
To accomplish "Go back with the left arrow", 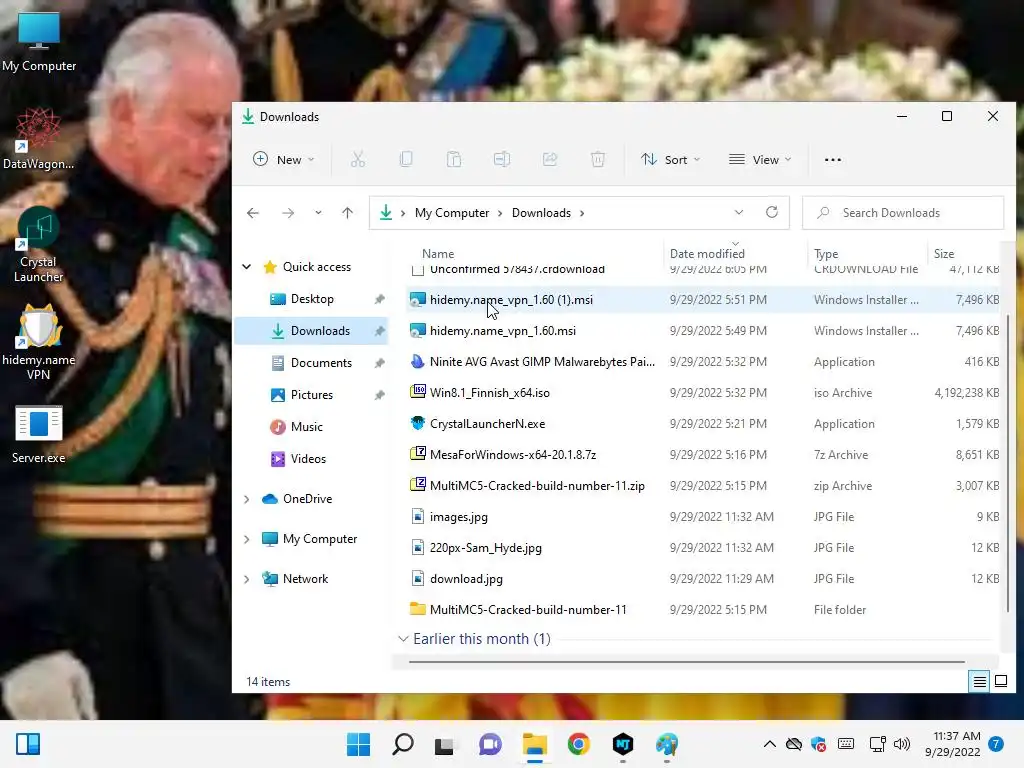I will coord(253,213).
